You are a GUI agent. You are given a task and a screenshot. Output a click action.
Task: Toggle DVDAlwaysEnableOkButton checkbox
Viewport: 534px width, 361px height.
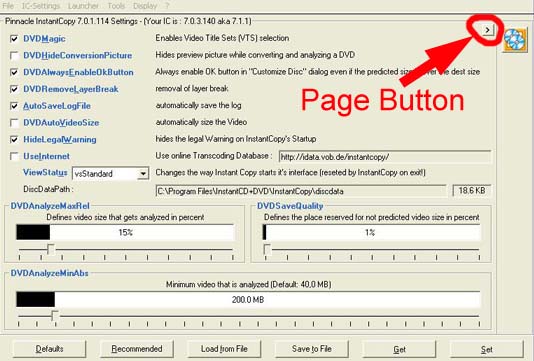(14, 72)
